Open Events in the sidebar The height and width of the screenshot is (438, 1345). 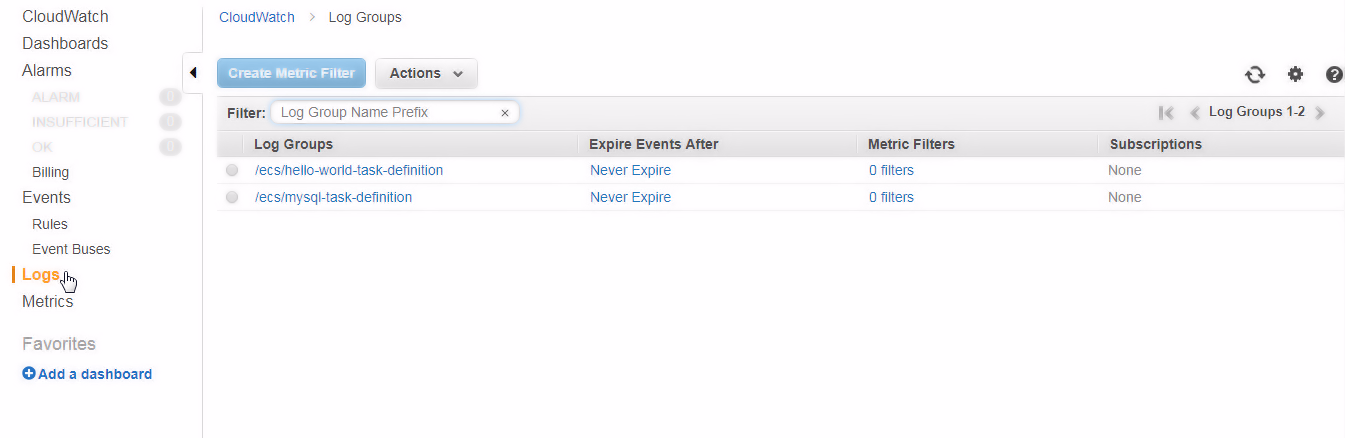(46, 197)
